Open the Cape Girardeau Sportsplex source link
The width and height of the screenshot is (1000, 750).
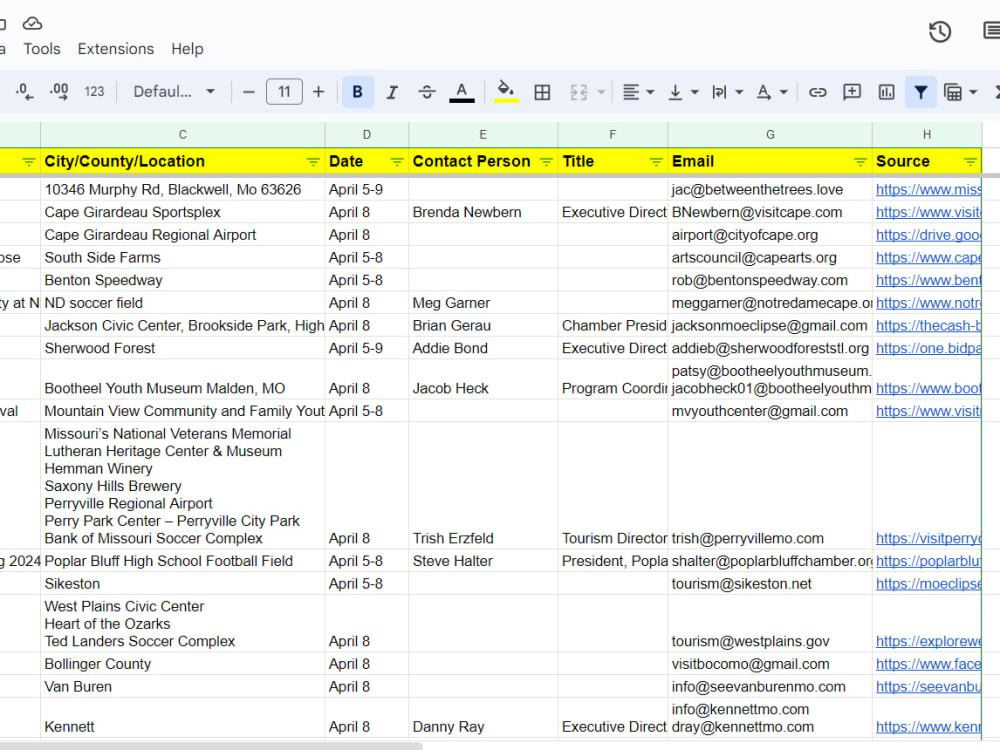(928, 212)
